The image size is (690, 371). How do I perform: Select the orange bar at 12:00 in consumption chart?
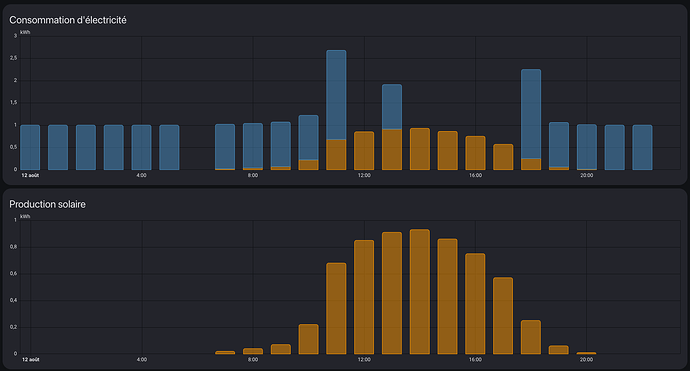364,151
